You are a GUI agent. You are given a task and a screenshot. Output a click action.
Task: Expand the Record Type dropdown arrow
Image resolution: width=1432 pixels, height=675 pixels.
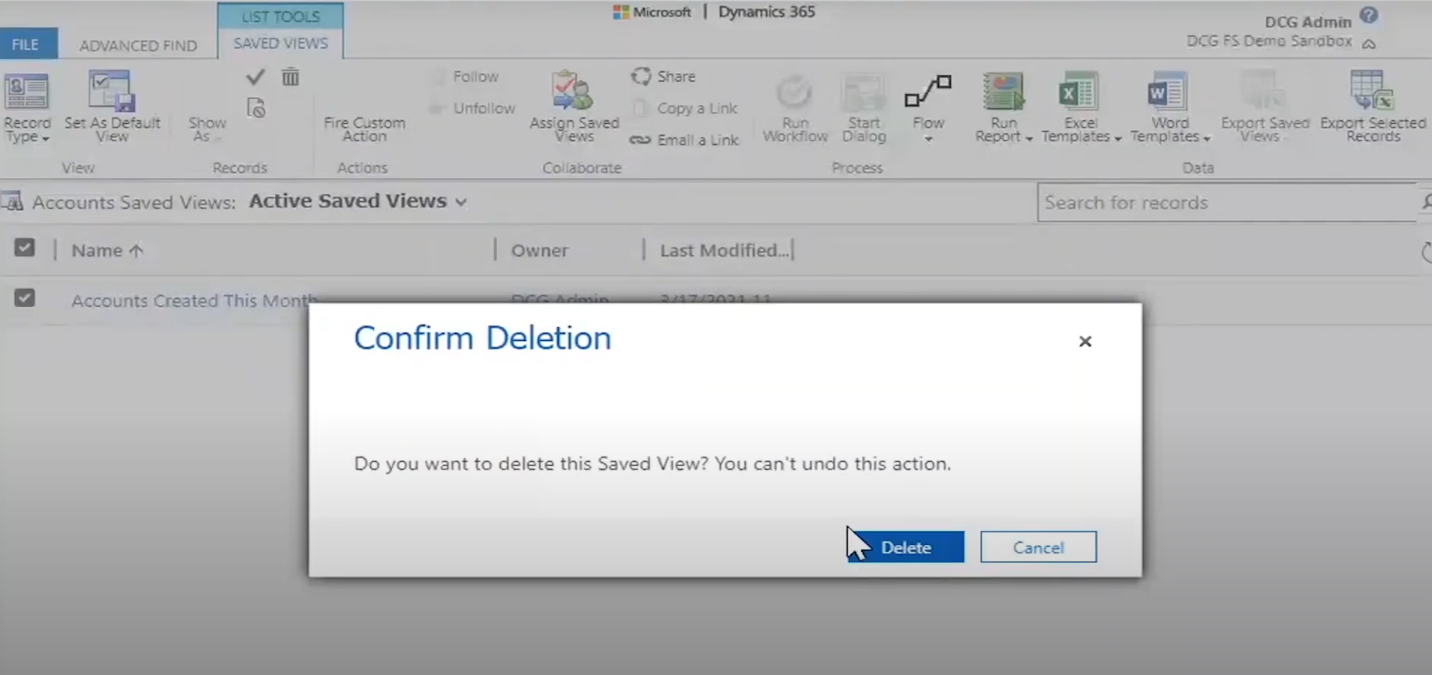[x=46, y=139]
